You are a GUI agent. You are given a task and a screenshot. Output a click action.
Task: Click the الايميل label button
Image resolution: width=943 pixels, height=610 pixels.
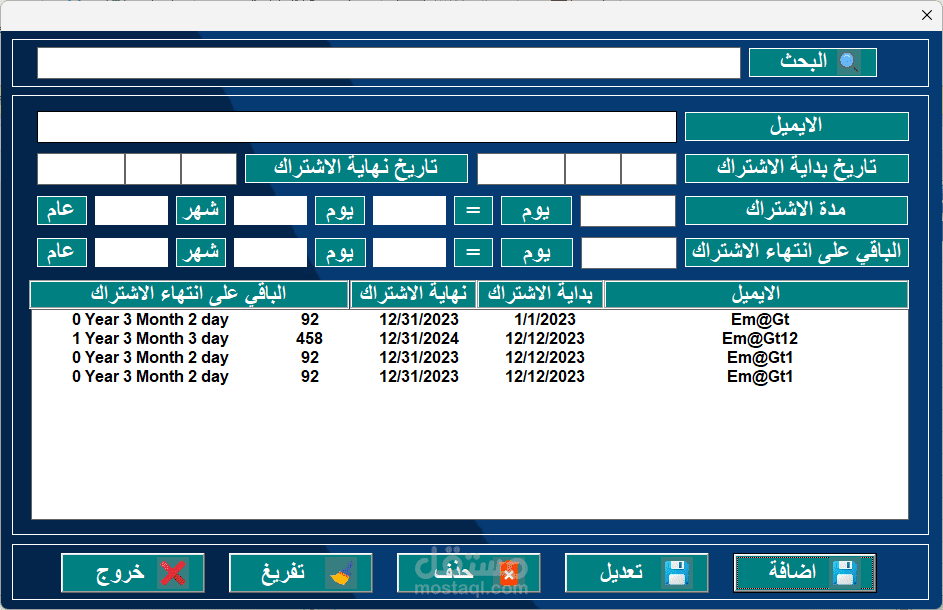796,126
